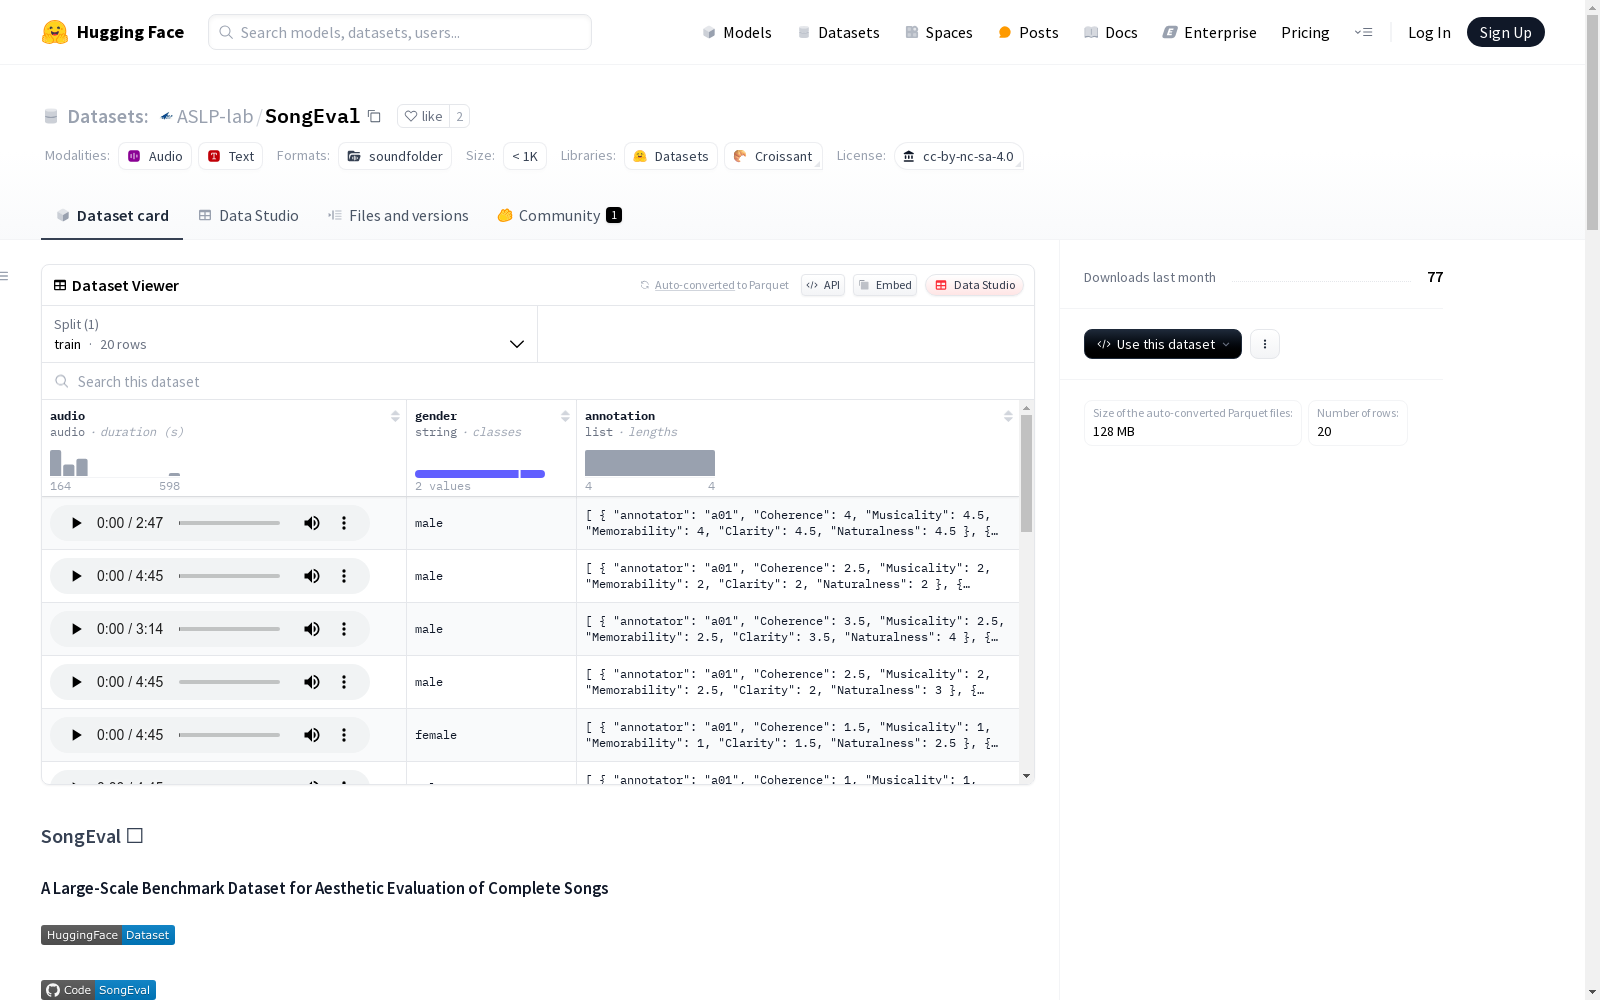Viewport: 1600px width, 1000px height.
Task: Copy the dataset name SongEval icon
Action: [374, 116]
